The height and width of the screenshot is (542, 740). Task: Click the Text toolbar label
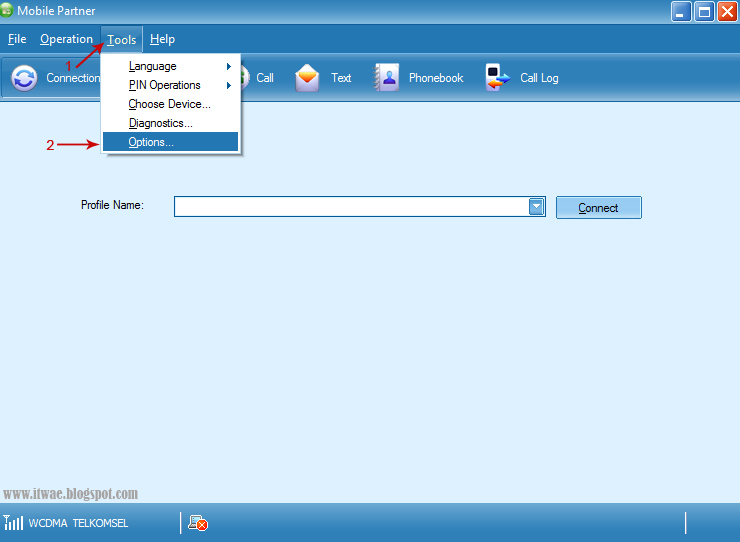(341, 78)
